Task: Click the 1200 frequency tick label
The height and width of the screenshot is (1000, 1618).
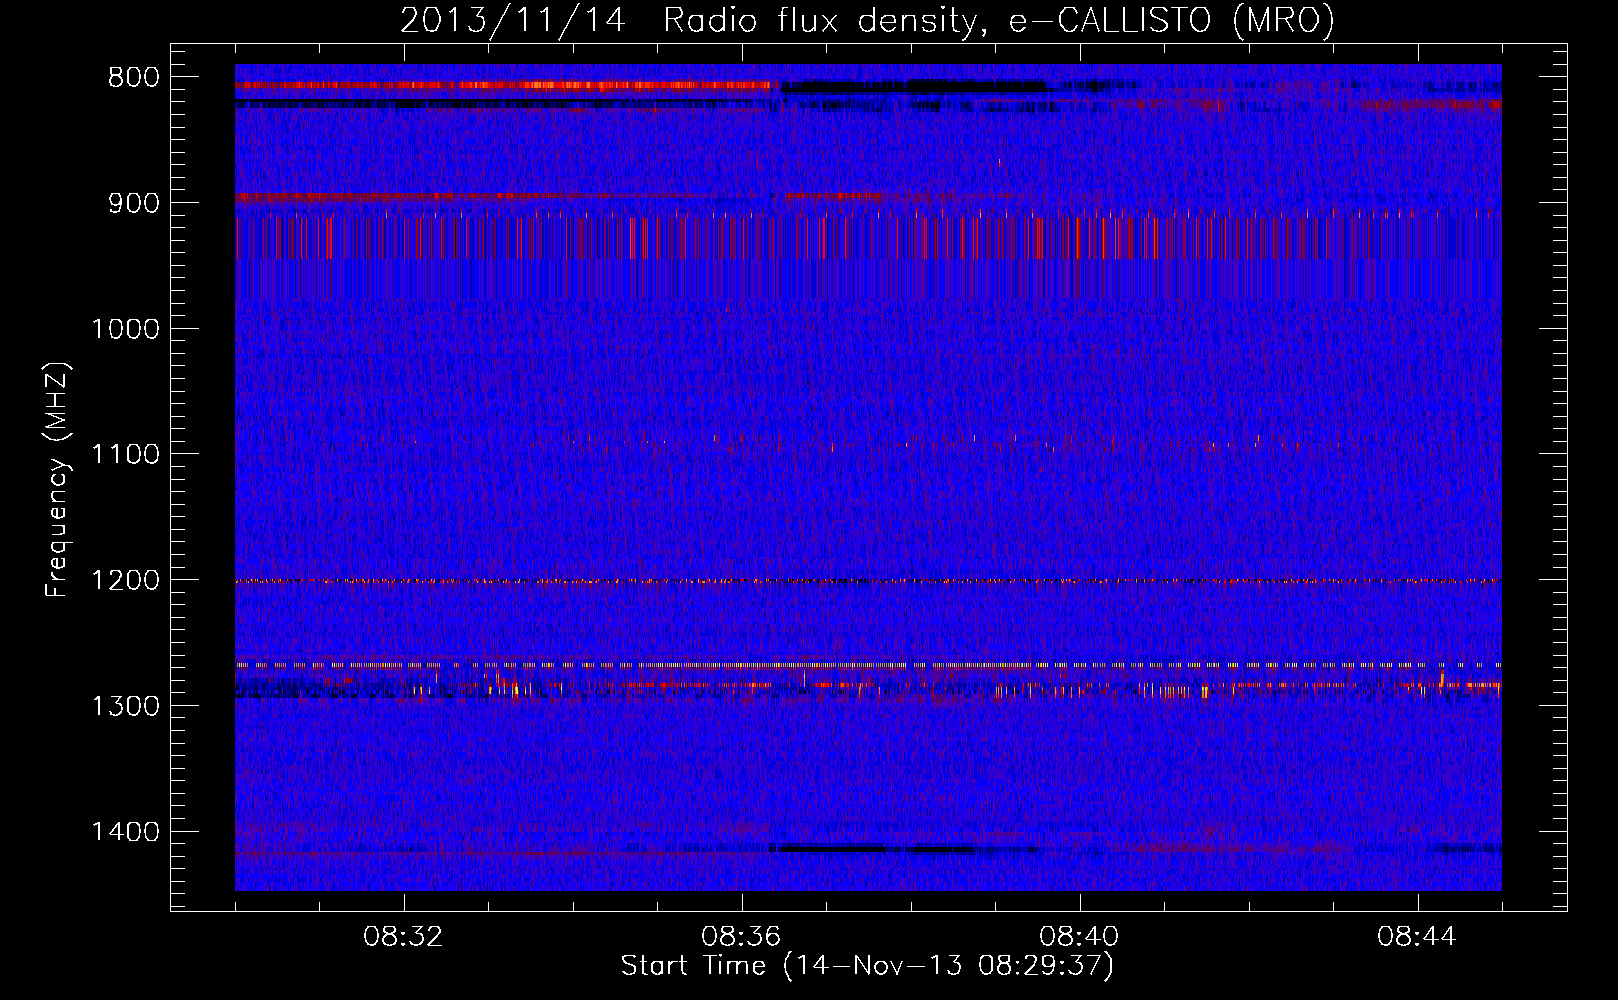Action: pos(125,581)
